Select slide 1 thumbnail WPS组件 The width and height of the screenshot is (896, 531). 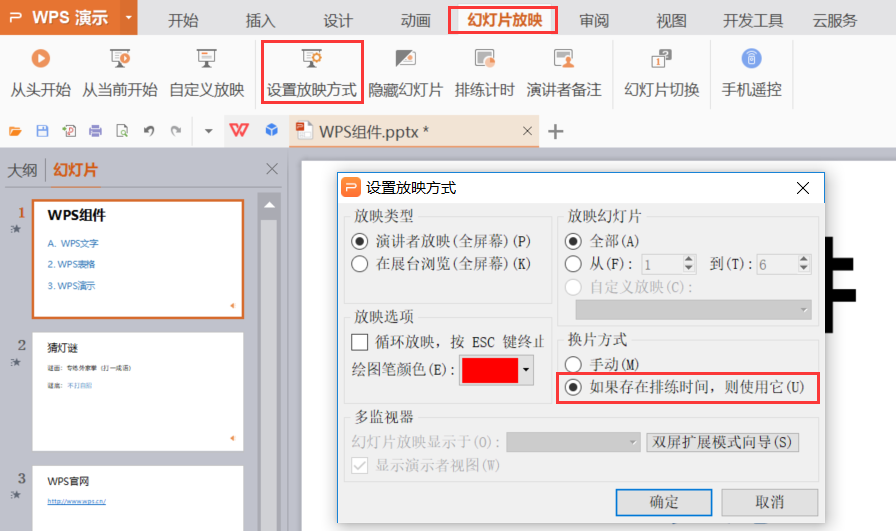click(138, 259)
